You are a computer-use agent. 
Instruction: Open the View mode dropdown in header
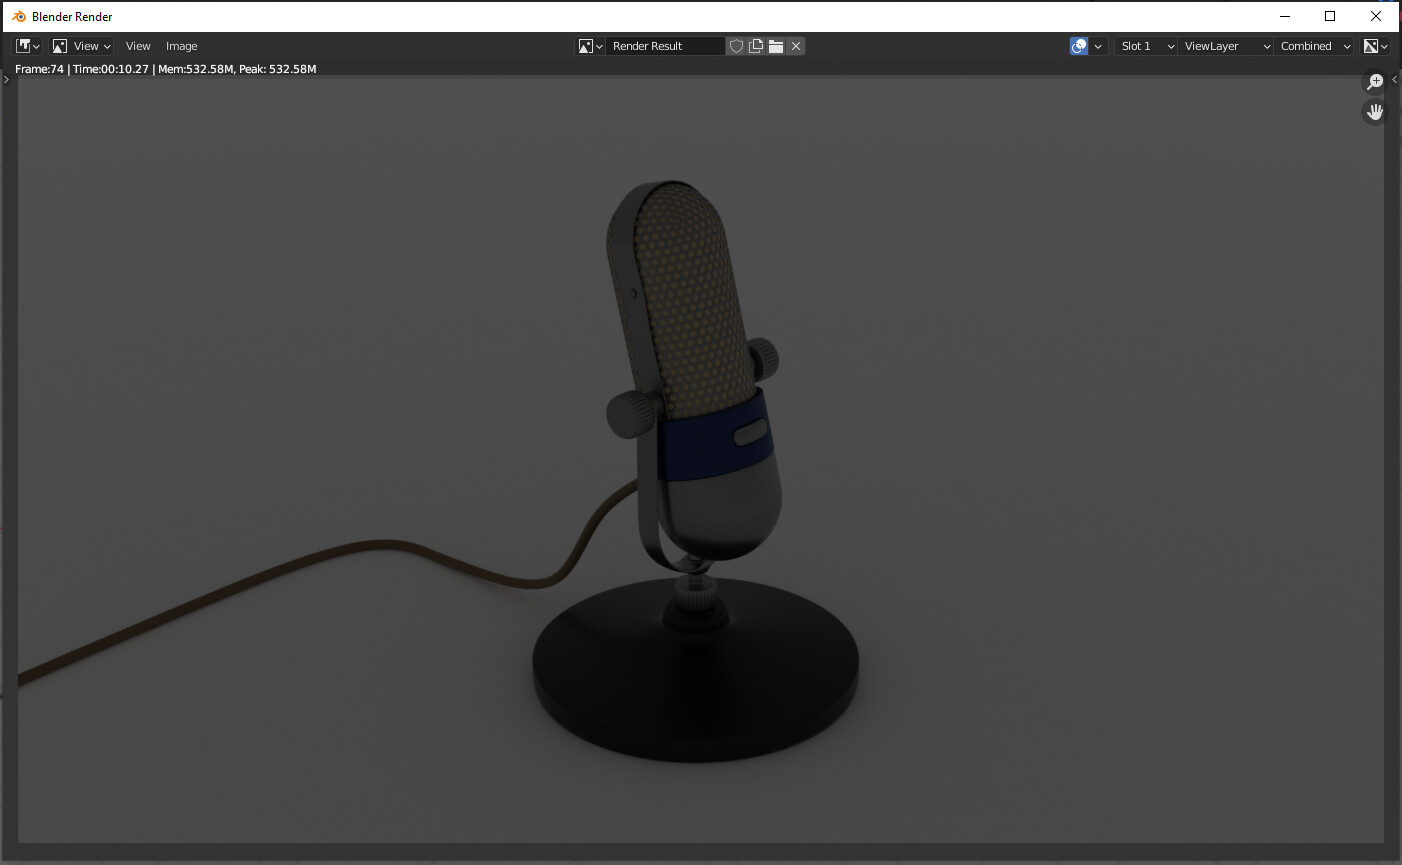[x=82, y=46]
